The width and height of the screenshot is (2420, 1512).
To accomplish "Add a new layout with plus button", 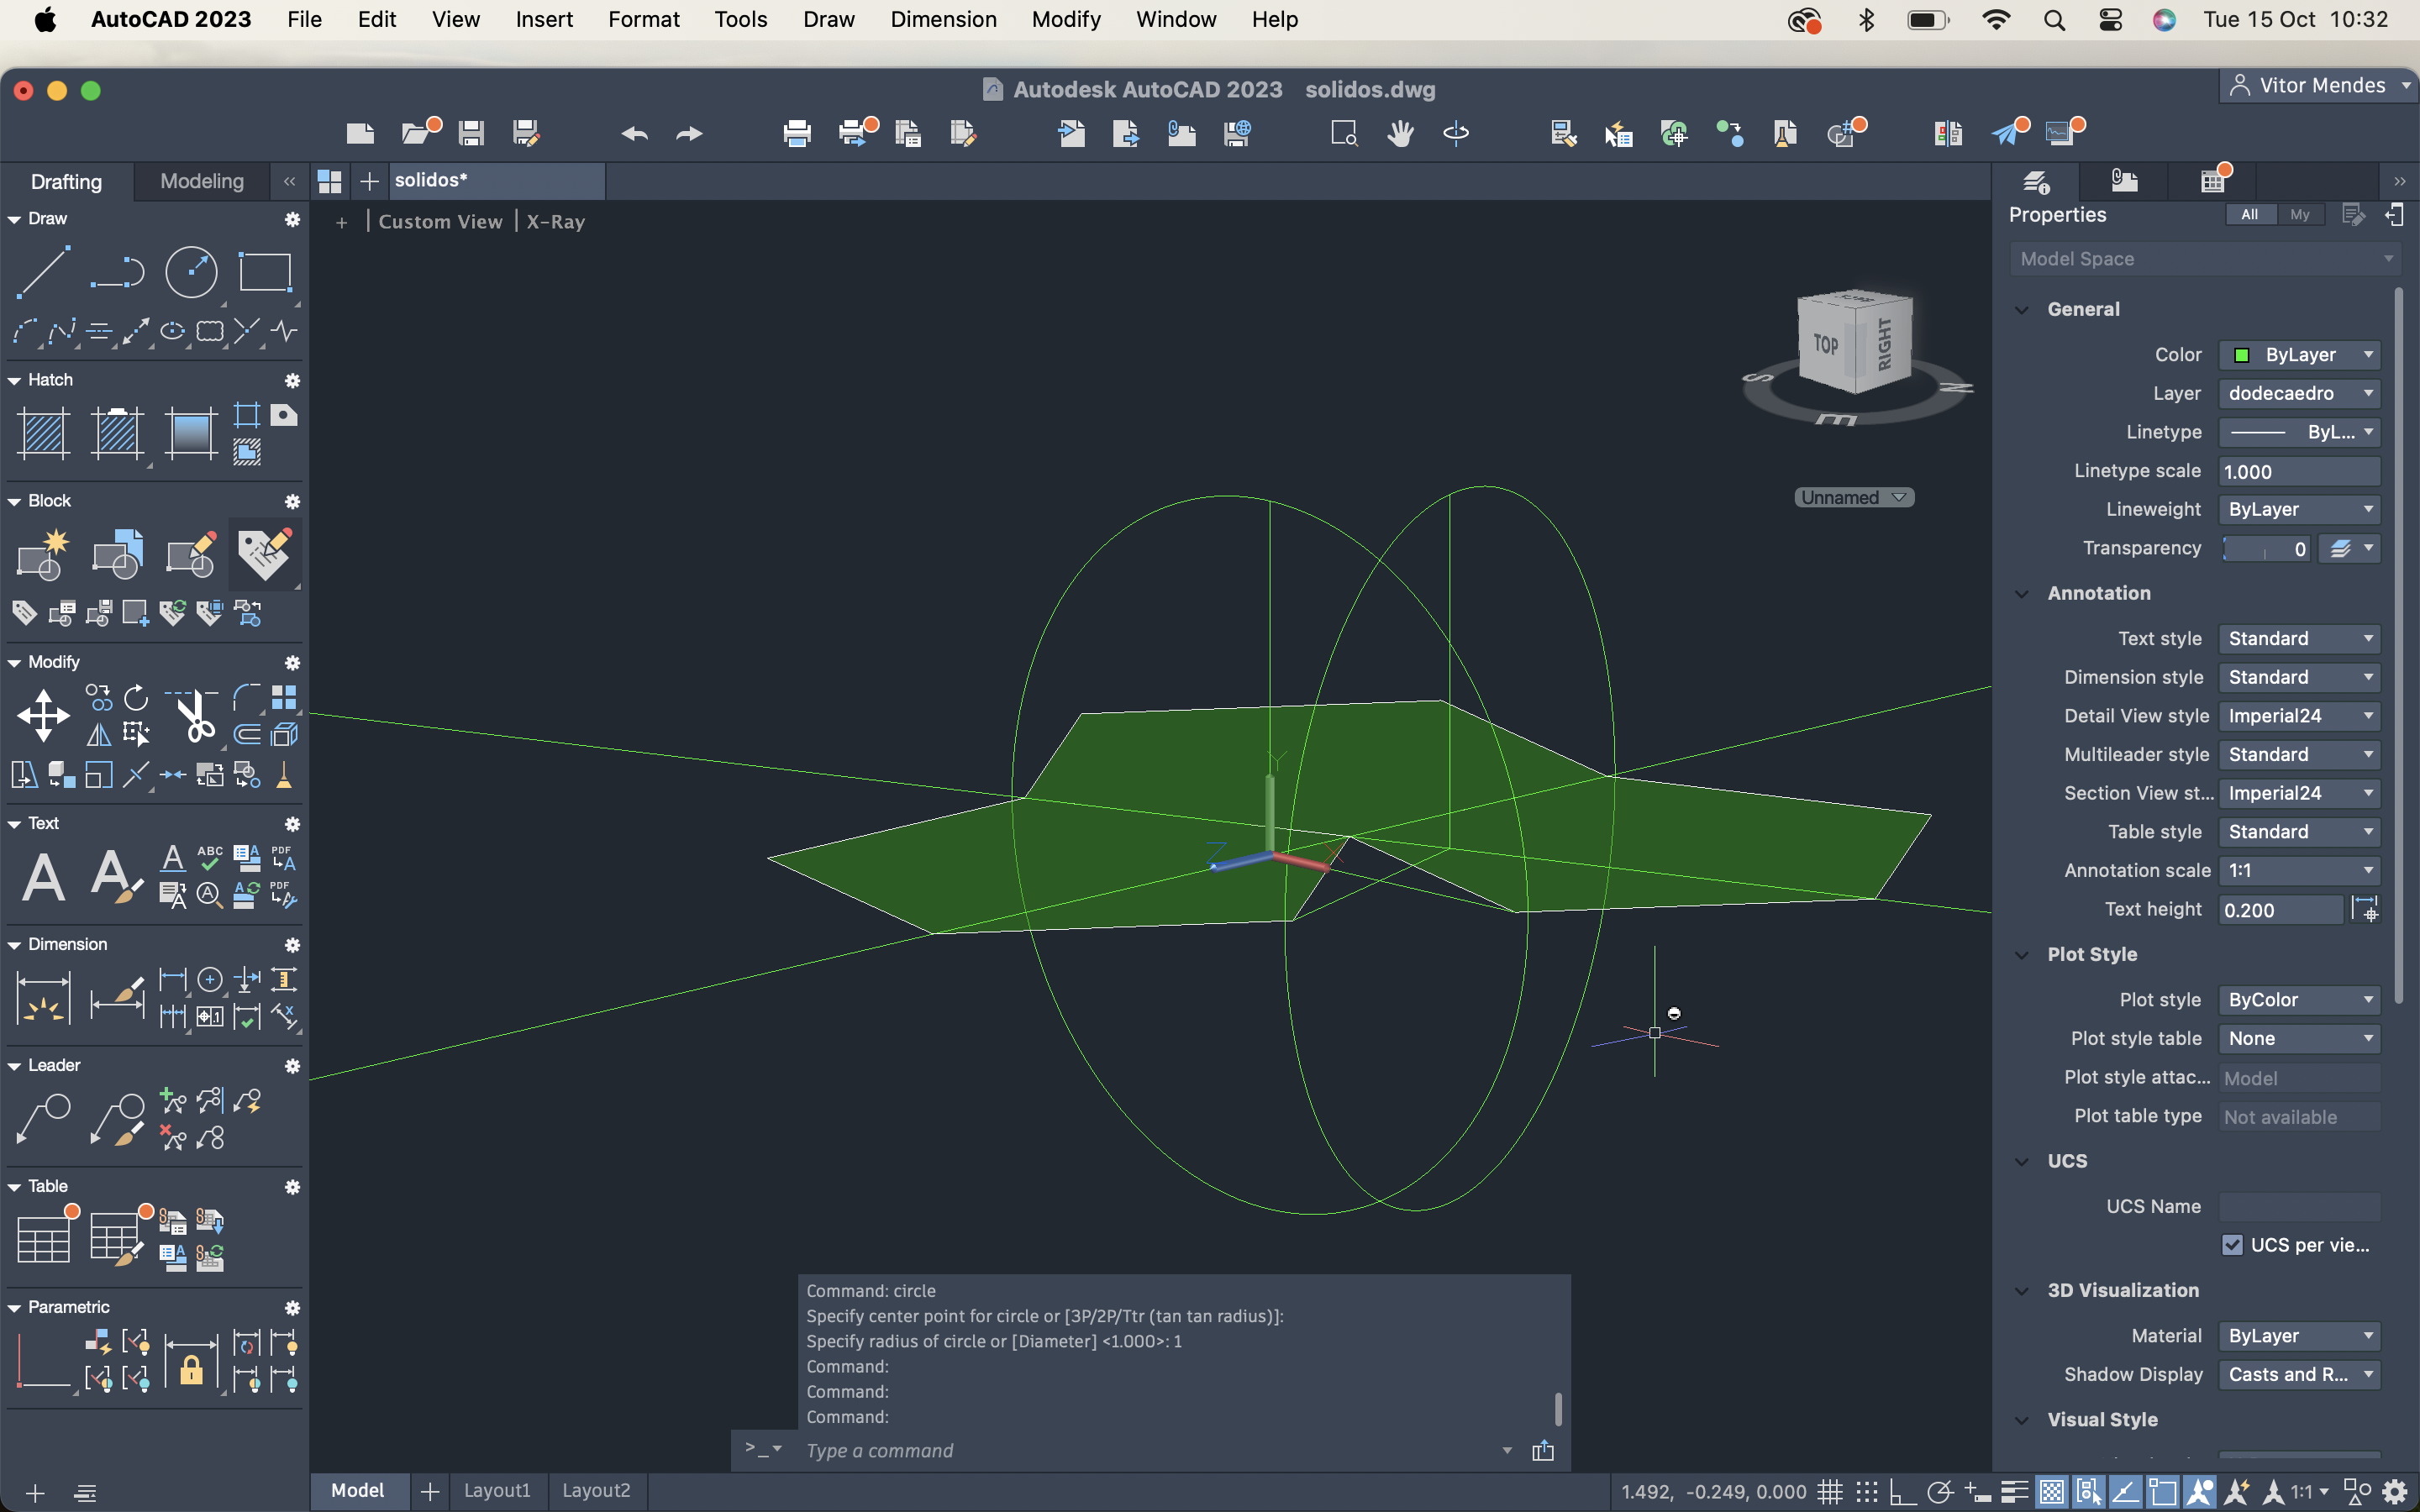I will [430, 1491].
